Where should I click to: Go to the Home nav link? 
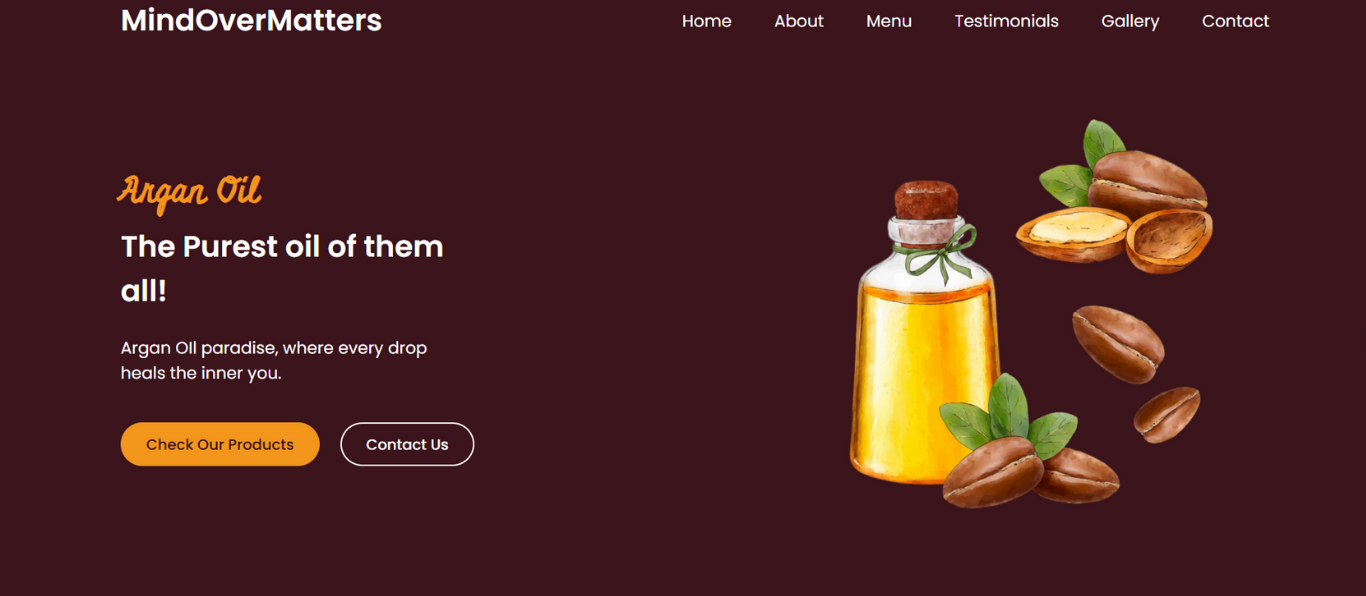706,21
